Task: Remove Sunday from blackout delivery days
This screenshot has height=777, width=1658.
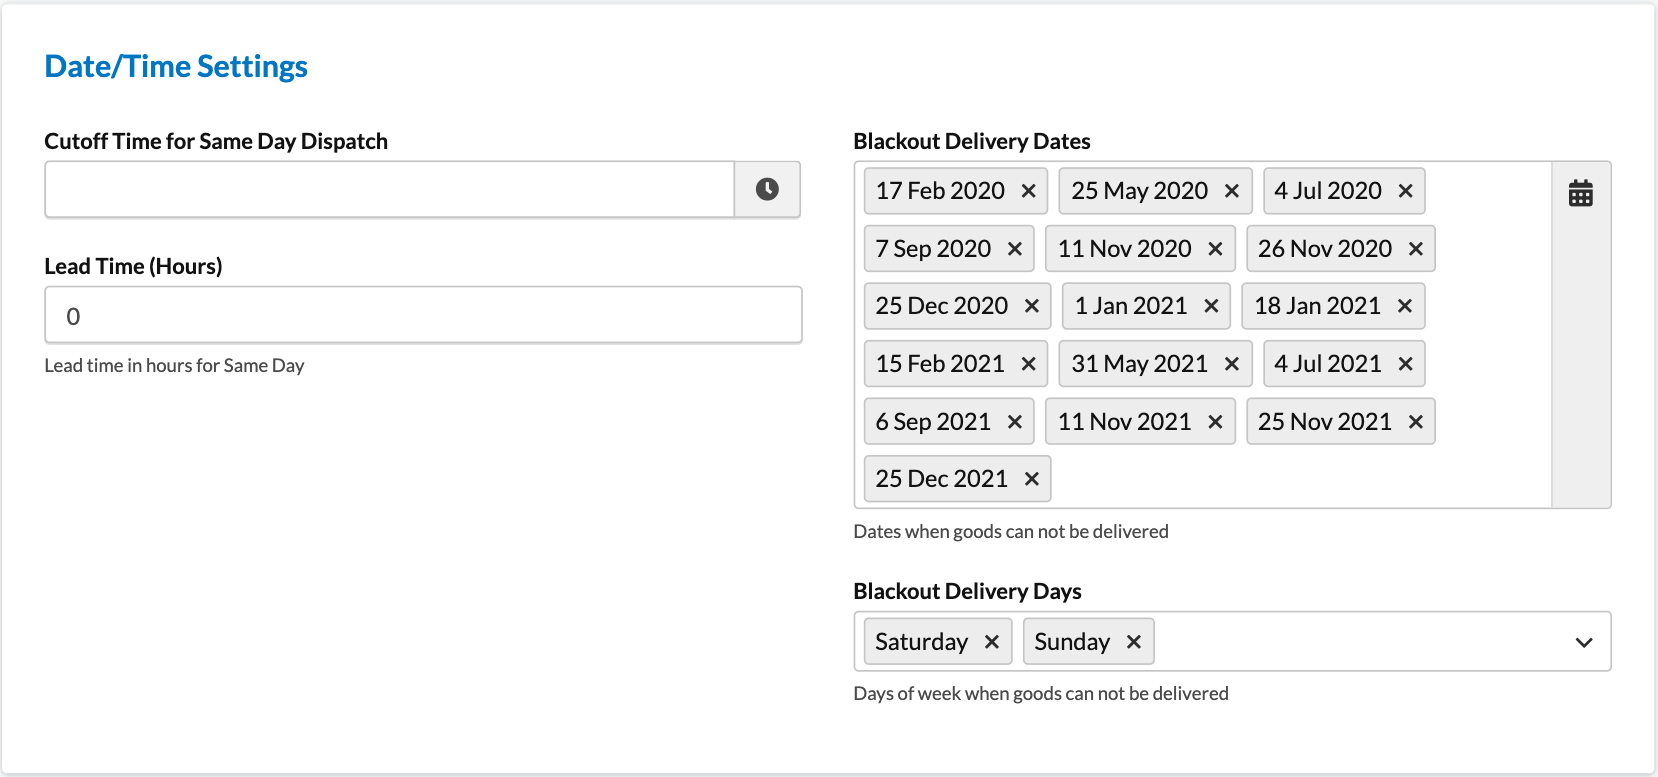Action: [x=1133, y=642]
